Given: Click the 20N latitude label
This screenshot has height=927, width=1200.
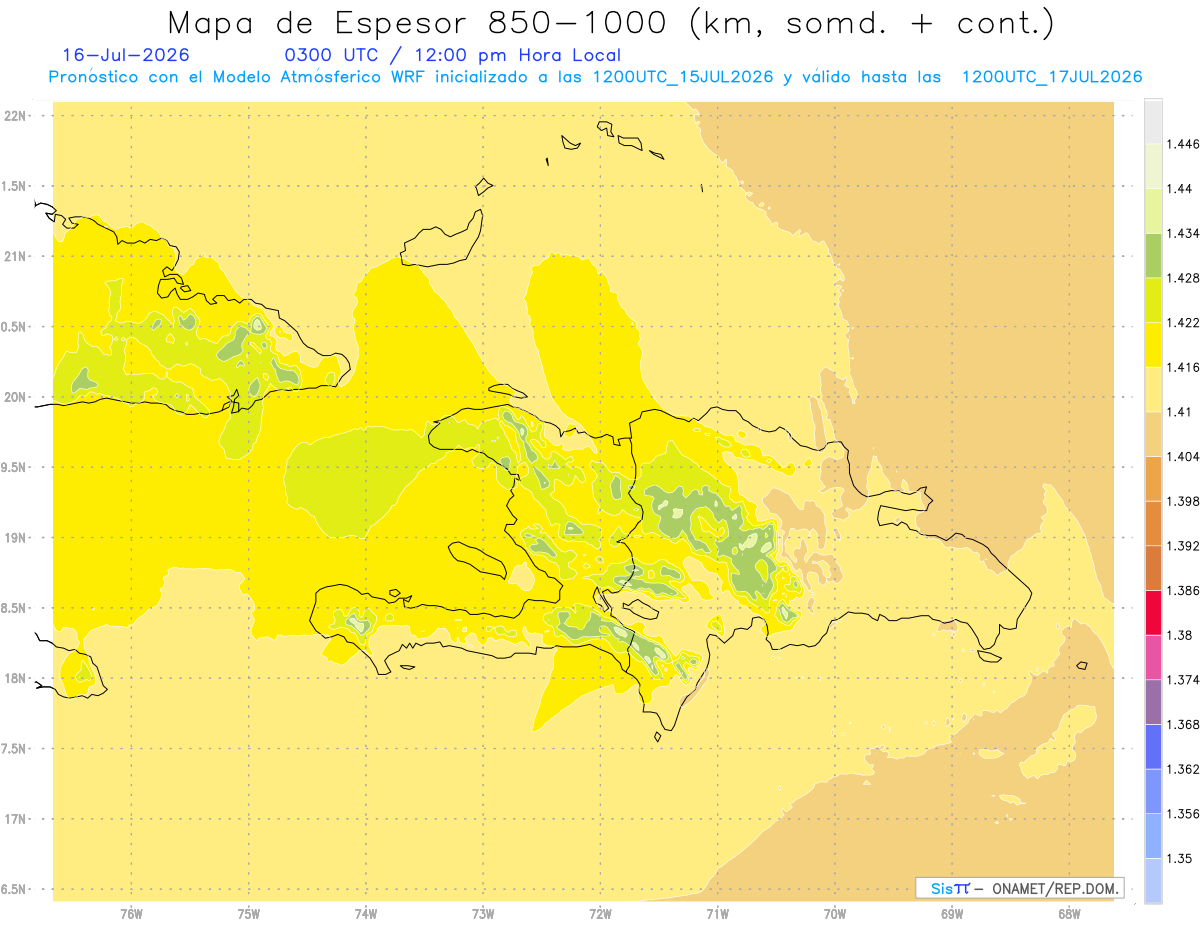Looking at the screenshot, I should (x=16, y=397).
